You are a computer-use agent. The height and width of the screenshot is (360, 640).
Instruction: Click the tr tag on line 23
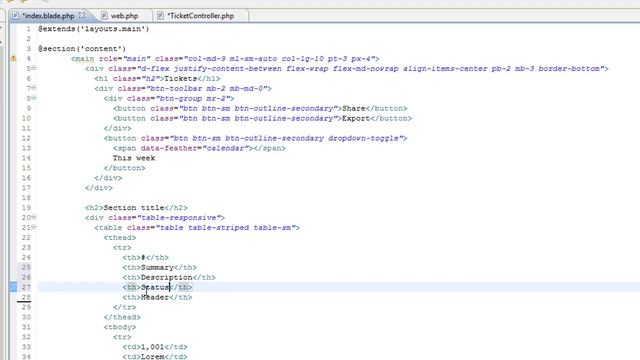[x=122, y=248]
